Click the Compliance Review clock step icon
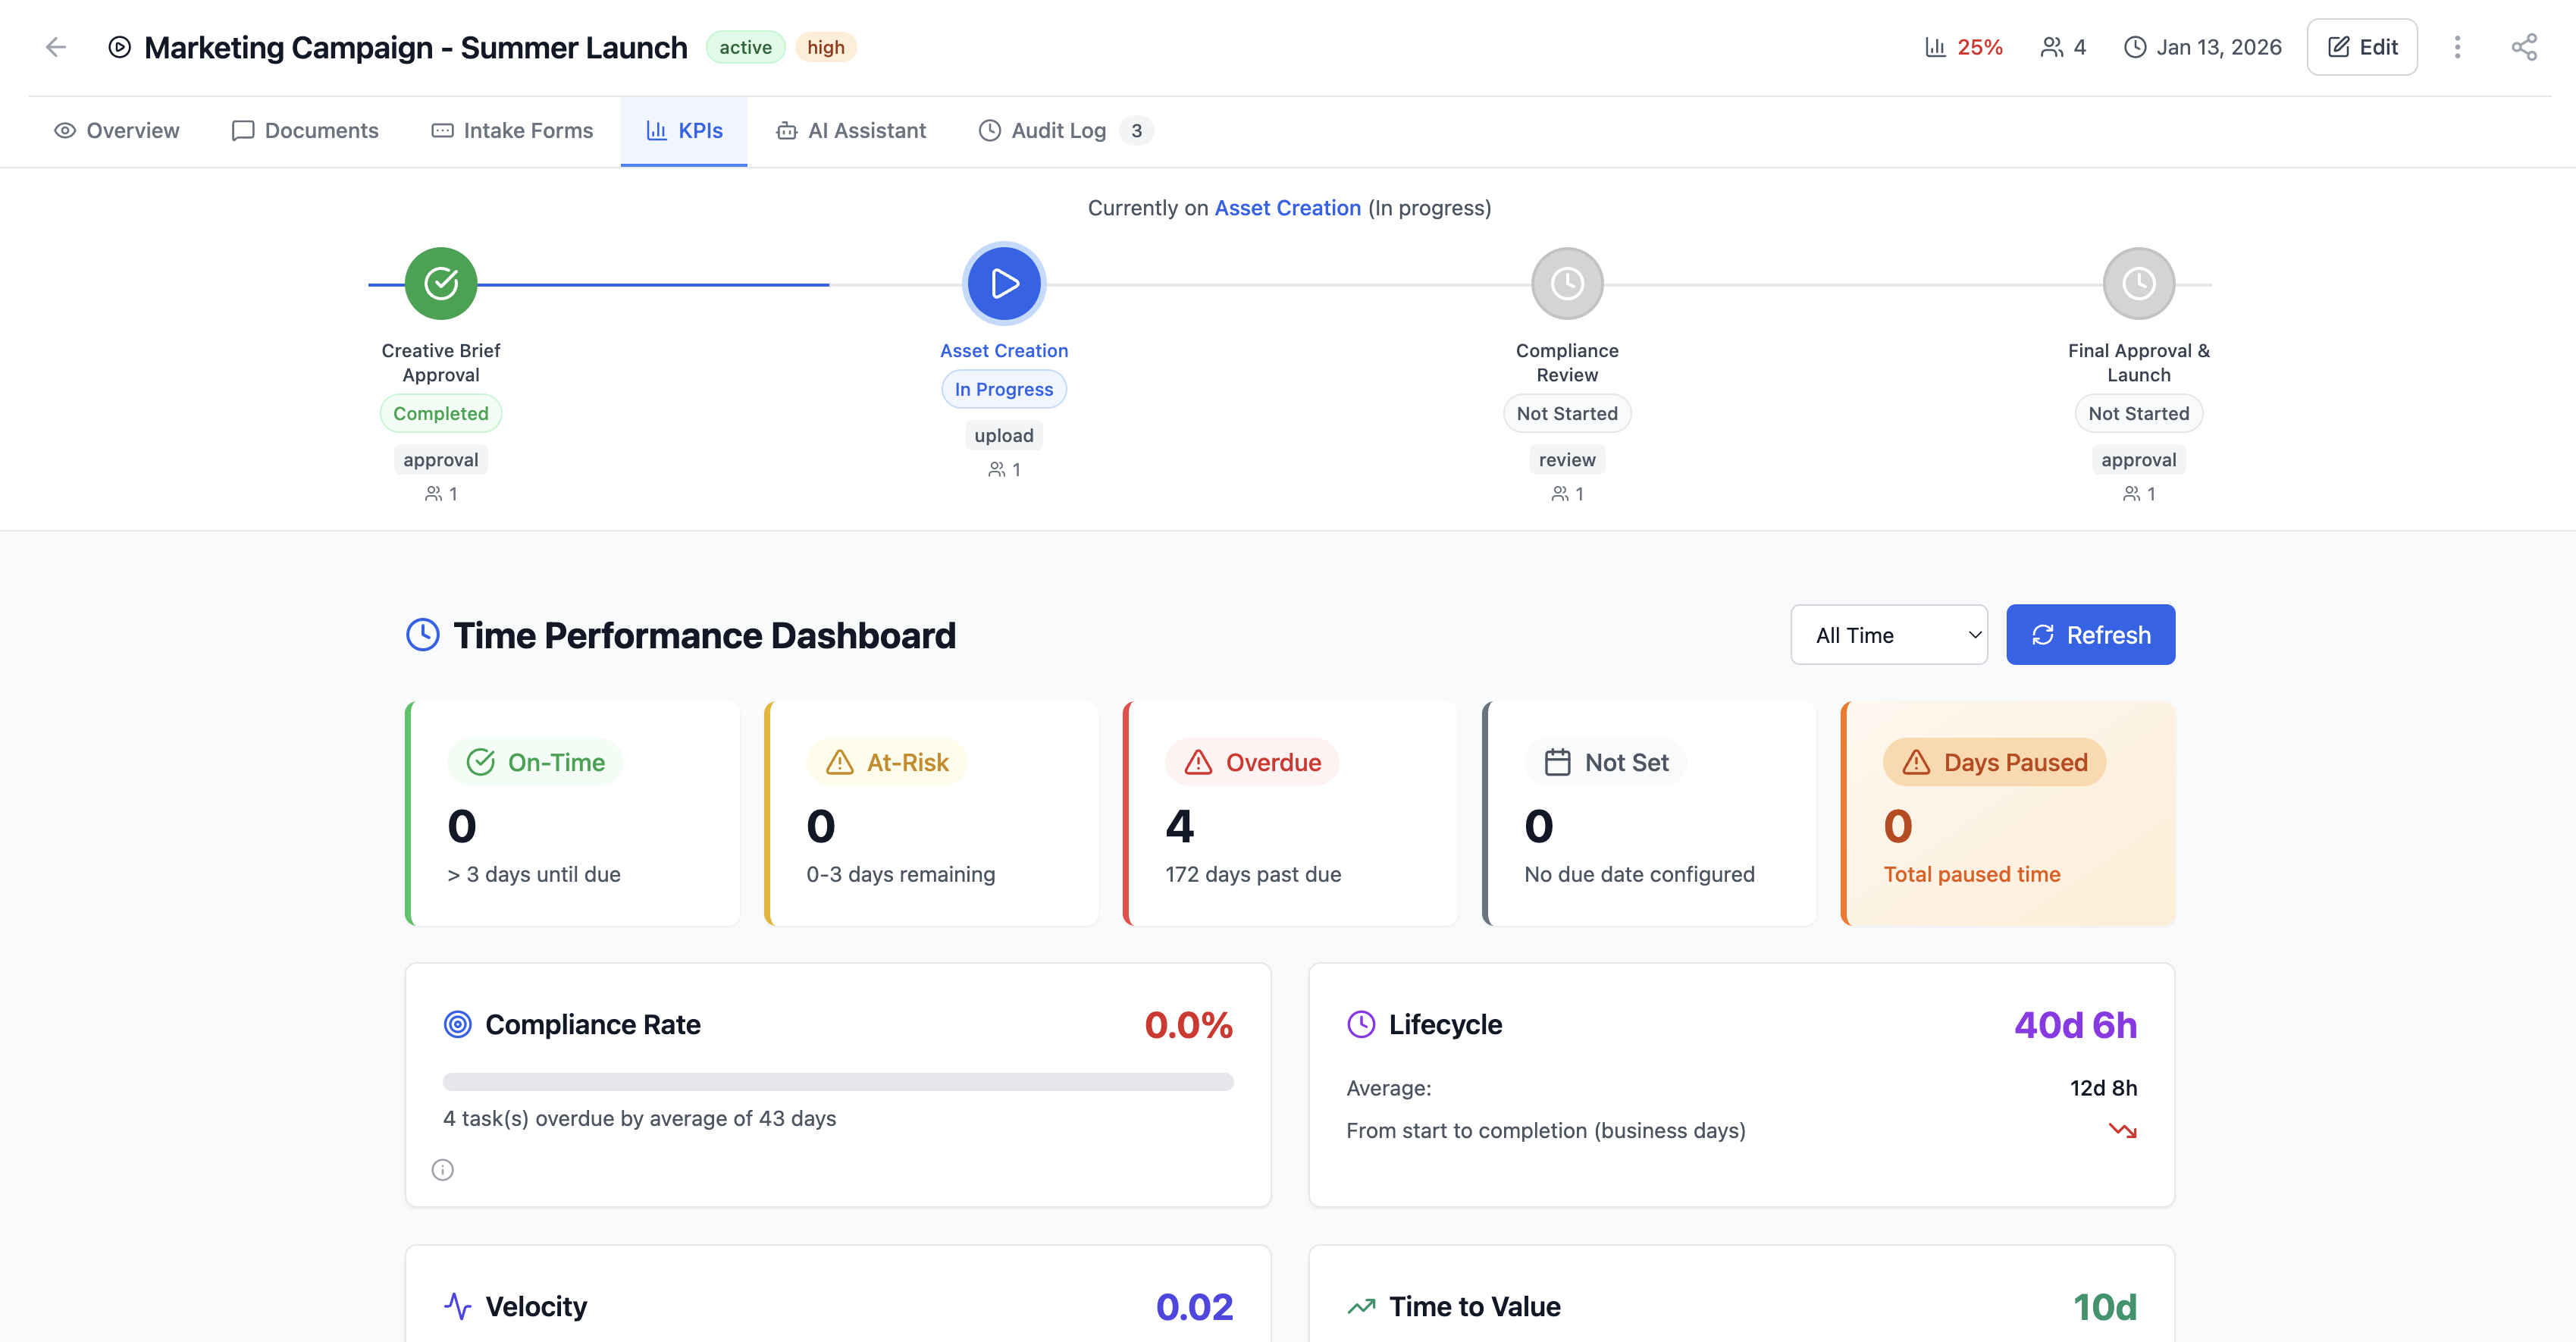This screenshot has width=2576, height=1342. (x=1567, y=284)
